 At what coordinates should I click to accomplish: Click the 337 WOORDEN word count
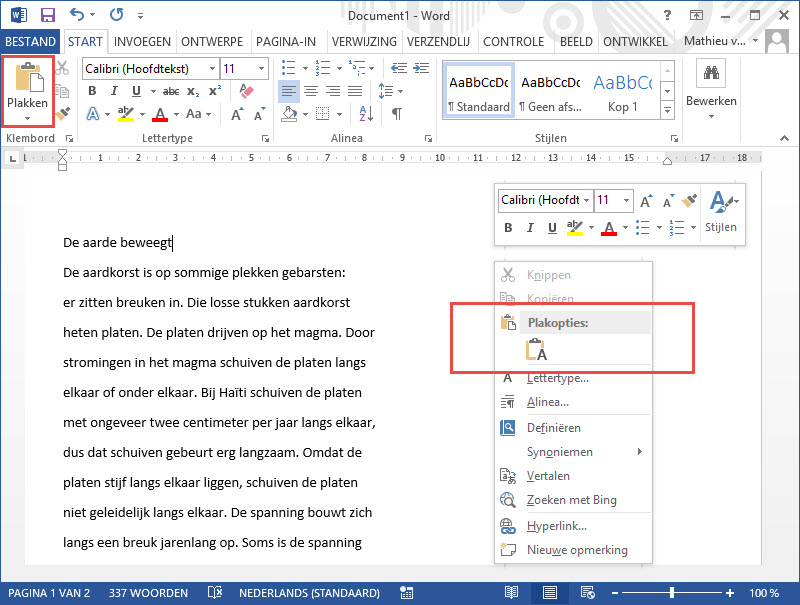pyautogui.click(x=148, y=593)
